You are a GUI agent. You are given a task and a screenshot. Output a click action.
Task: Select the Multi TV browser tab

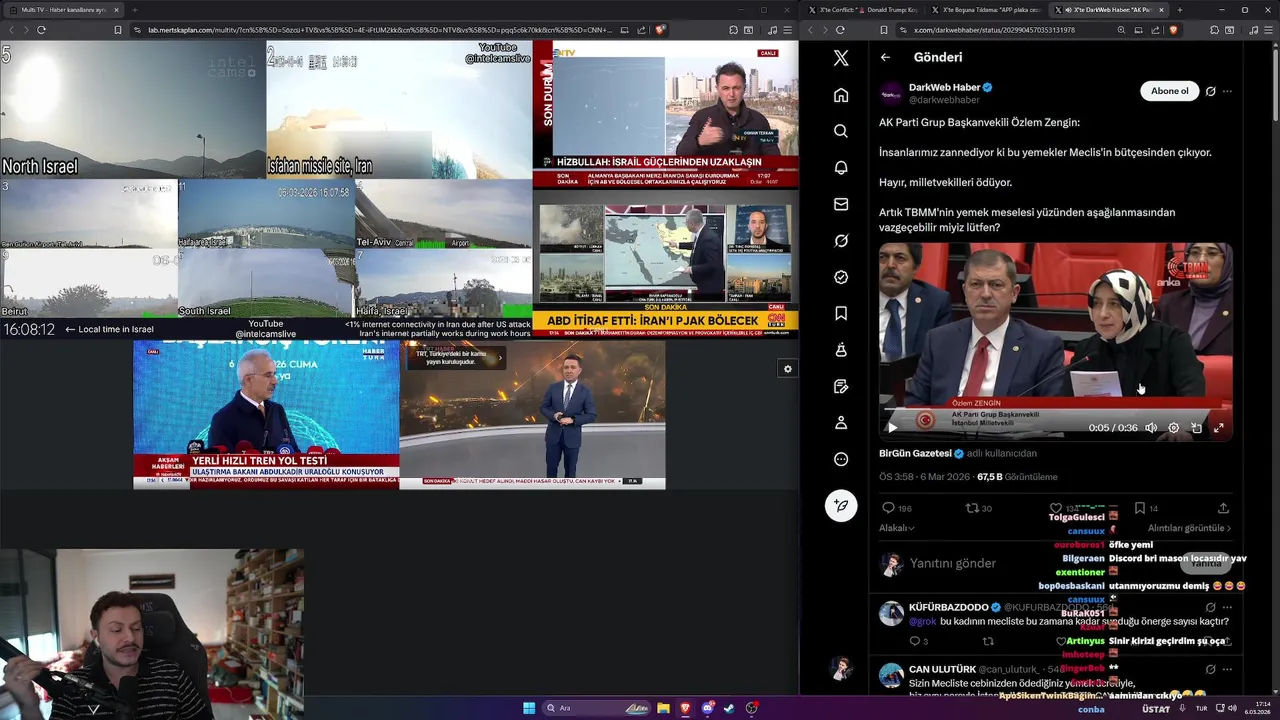(x=63, y=10)
